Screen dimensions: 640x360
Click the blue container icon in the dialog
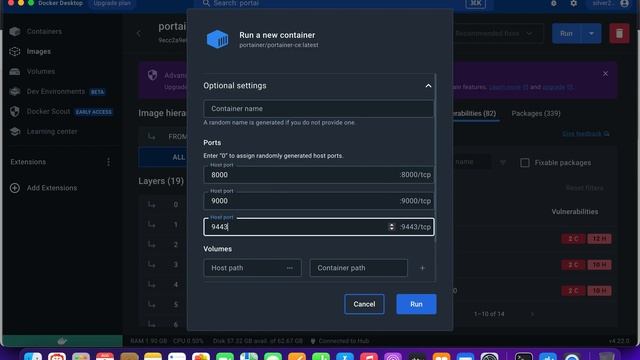tap(217, 39)
